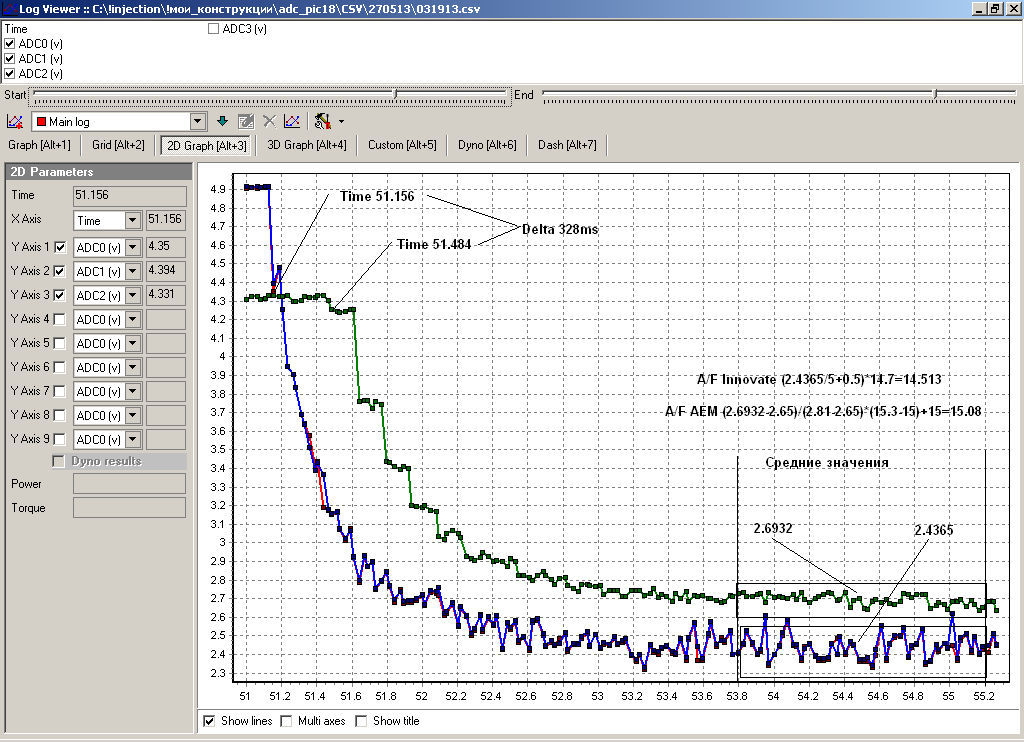Click the Time value field in 2D Parameters
This screenshot has height=742, width=1024.
click(x=129, y=196)
